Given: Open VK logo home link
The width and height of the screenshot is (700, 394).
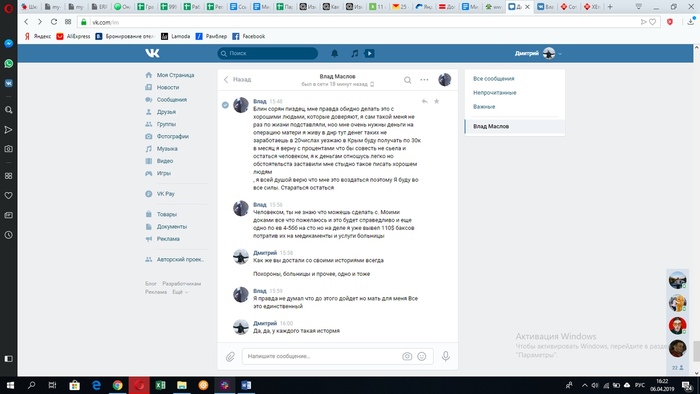Looking at the screenshot, I should click(152, 53).
